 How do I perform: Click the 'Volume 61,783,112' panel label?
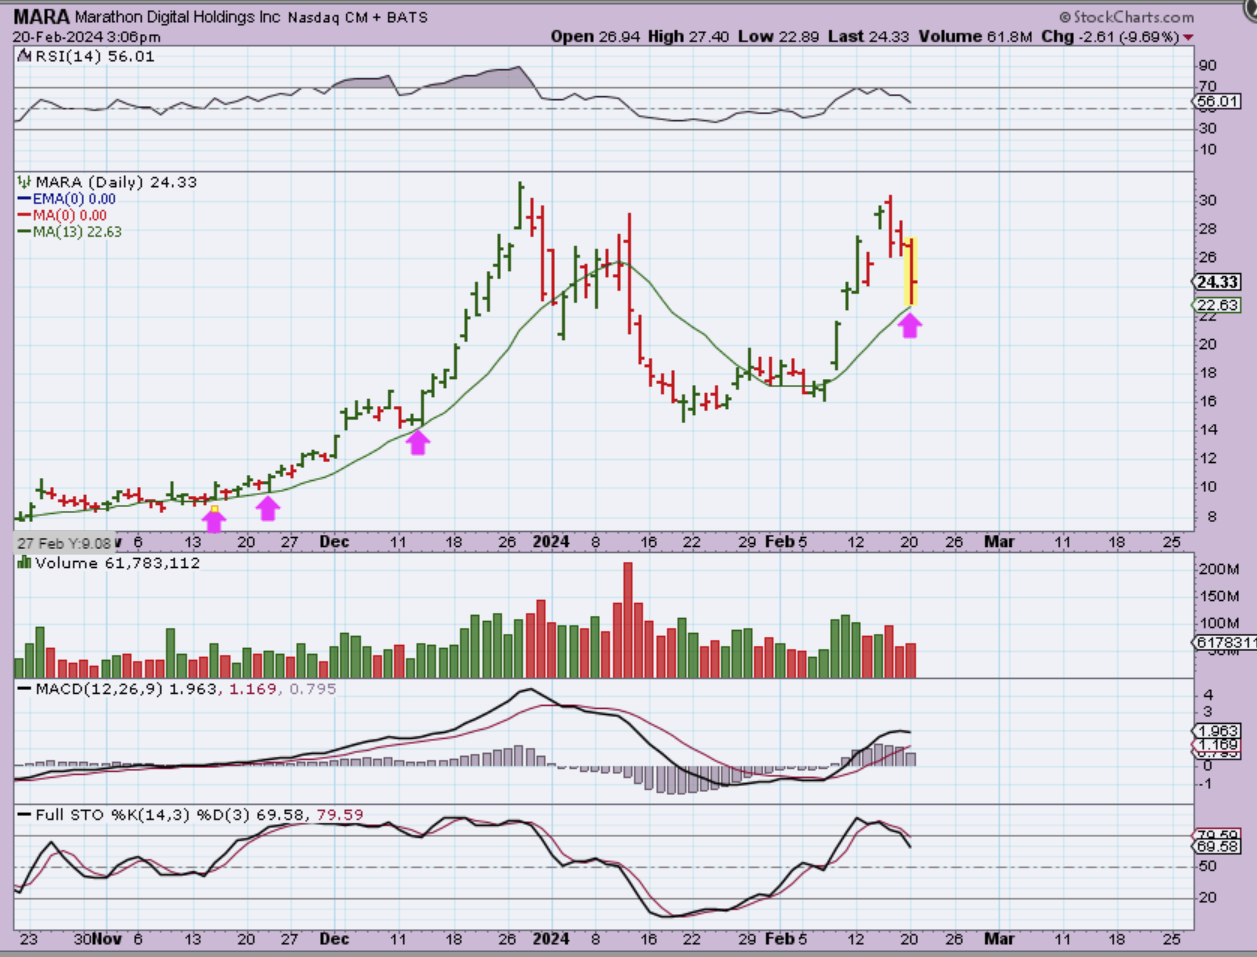coord(117,563)
